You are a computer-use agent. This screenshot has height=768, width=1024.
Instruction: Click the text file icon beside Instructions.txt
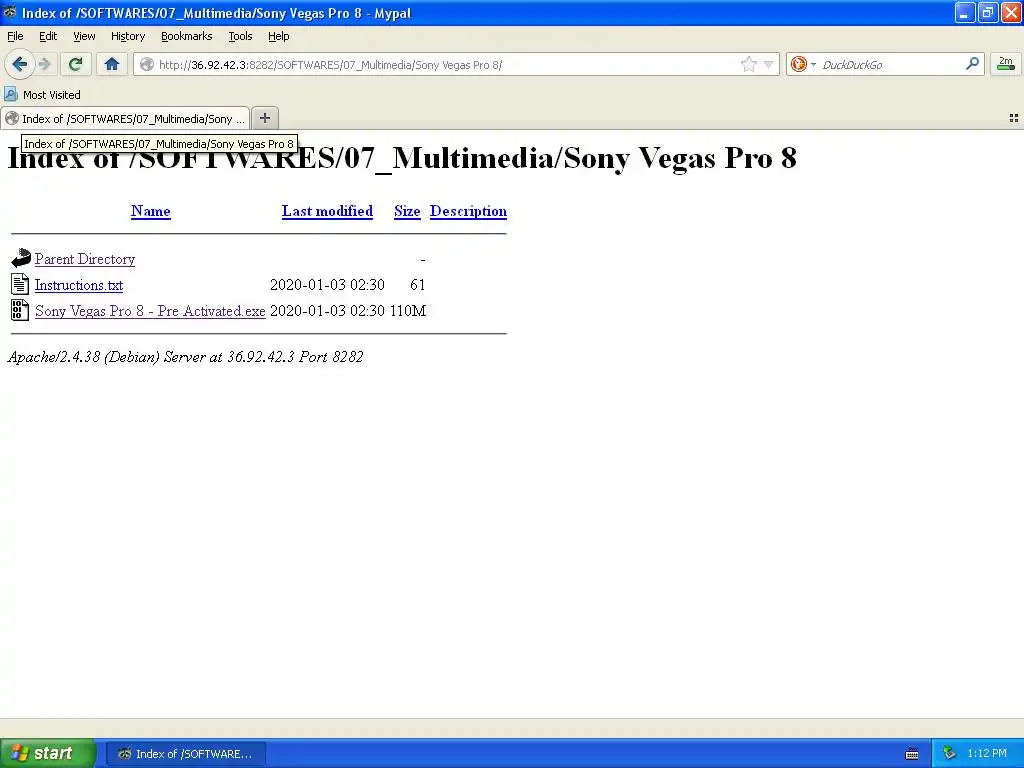pos(20,284)
